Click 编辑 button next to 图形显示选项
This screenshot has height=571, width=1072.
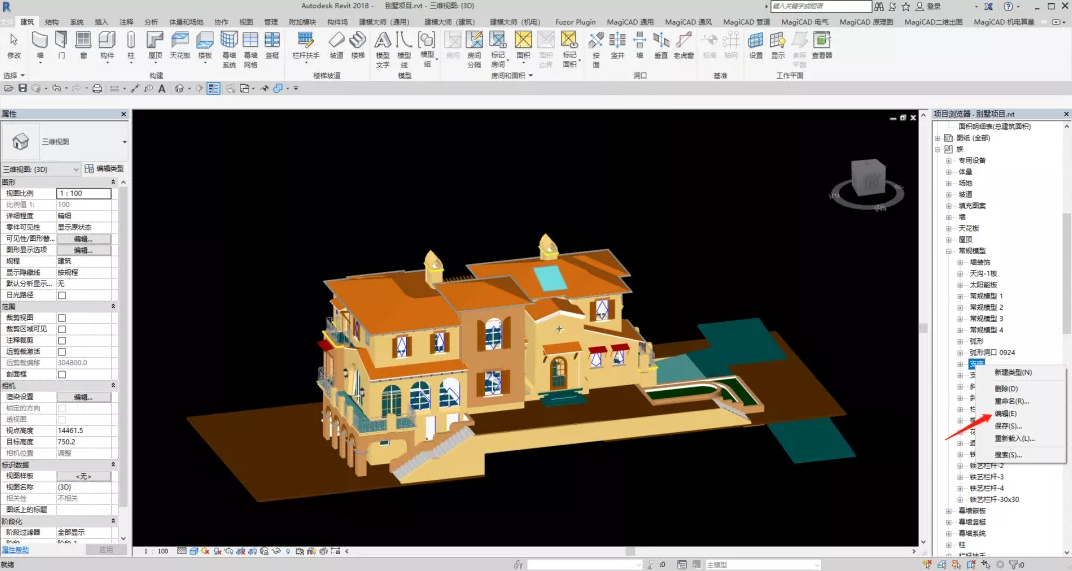[83, 250]
